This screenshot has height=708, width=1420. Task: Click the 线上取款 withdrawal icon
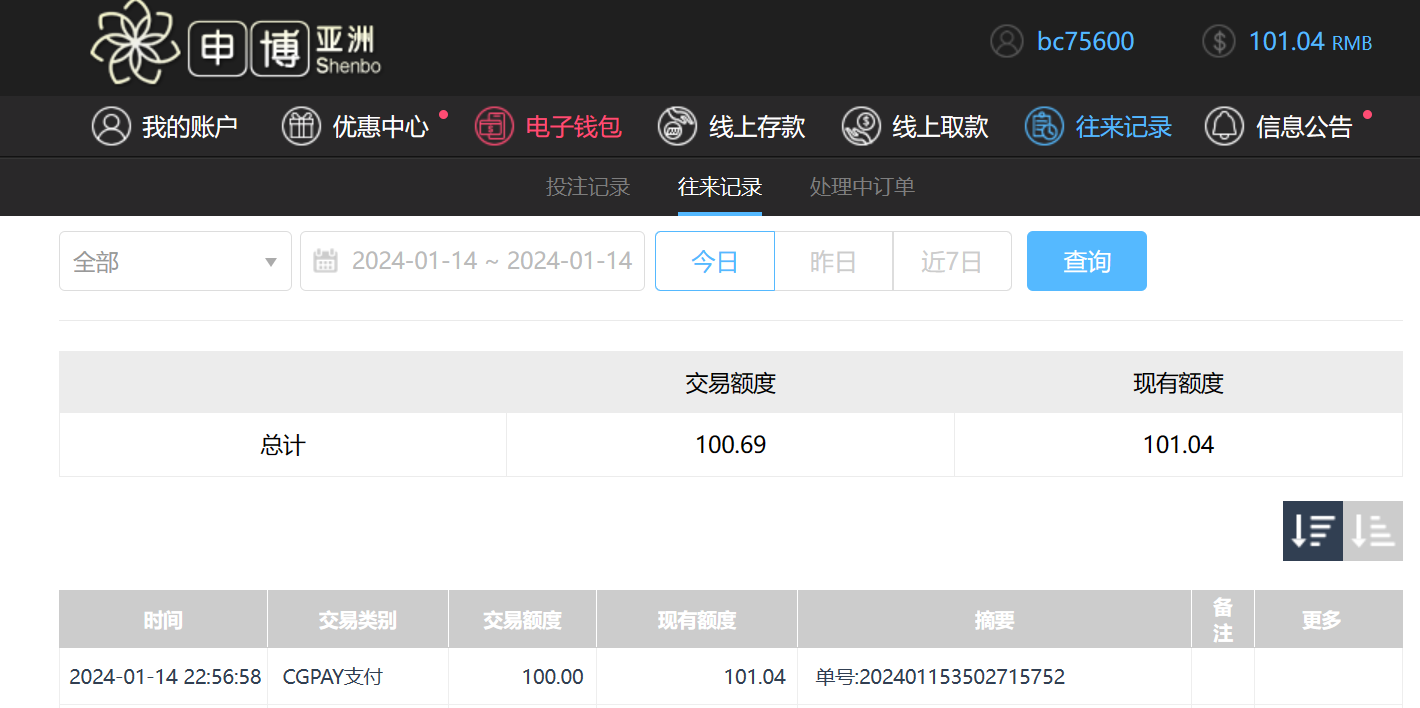pos(861,126)
